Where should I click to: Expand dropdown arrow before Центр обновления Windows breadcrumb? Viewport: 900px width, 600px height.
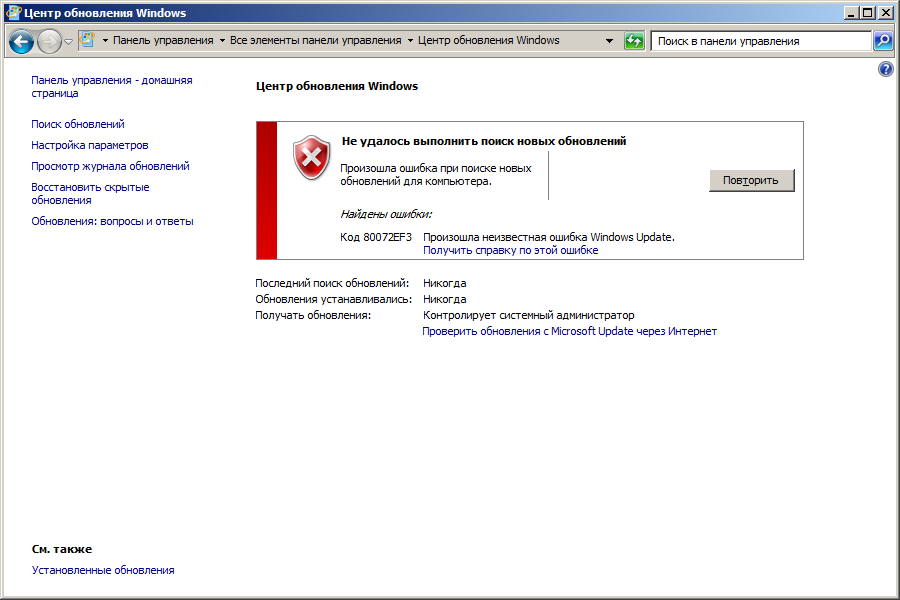410,41
